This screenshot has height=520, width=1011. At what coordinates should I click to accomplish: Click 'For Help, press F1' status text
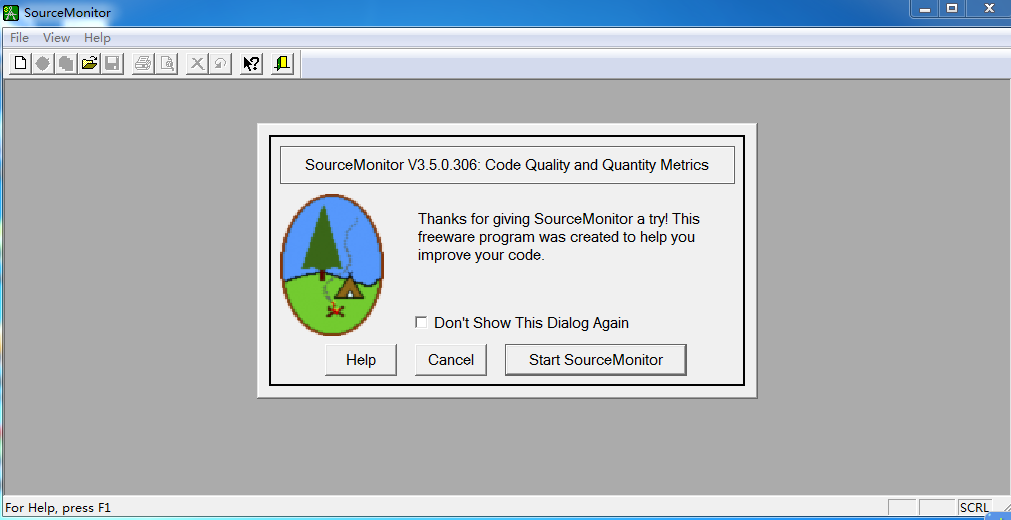[58, 508]
